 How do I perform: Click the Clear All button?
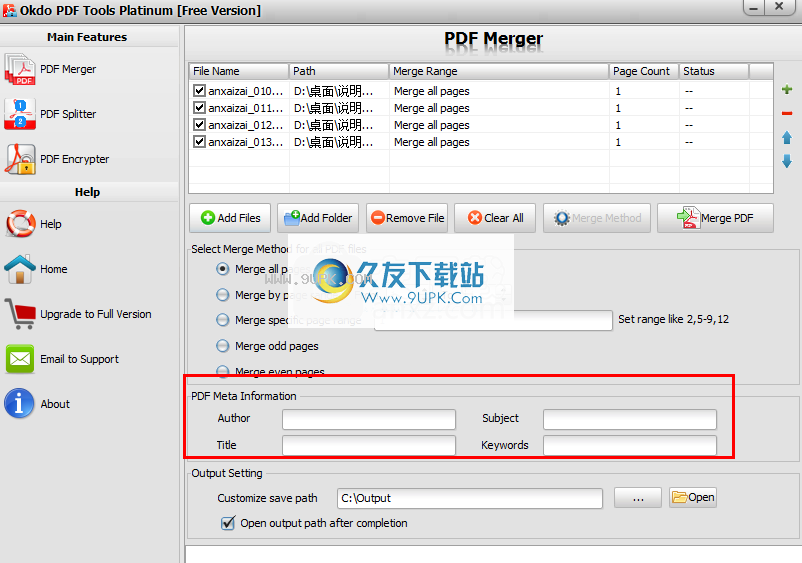[x=495, y=218]
